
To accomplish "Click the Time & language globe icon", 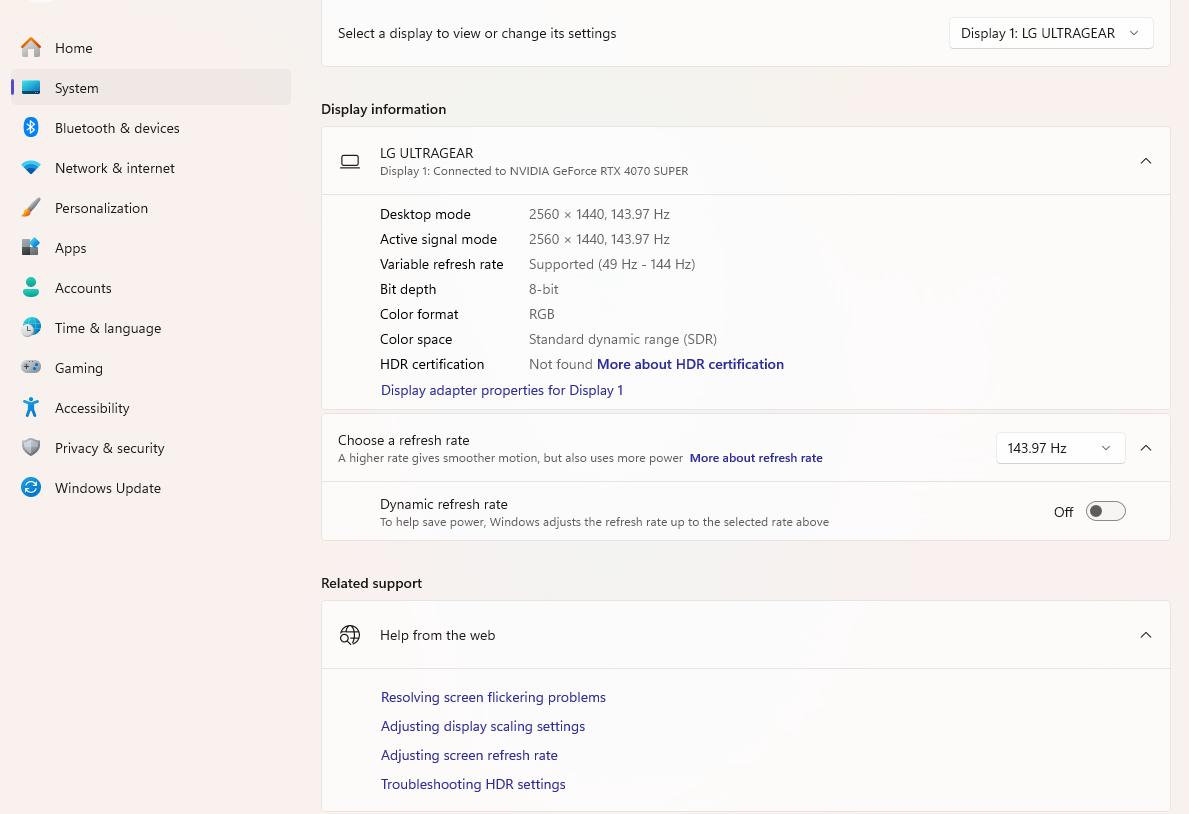I will pos(31,328).
